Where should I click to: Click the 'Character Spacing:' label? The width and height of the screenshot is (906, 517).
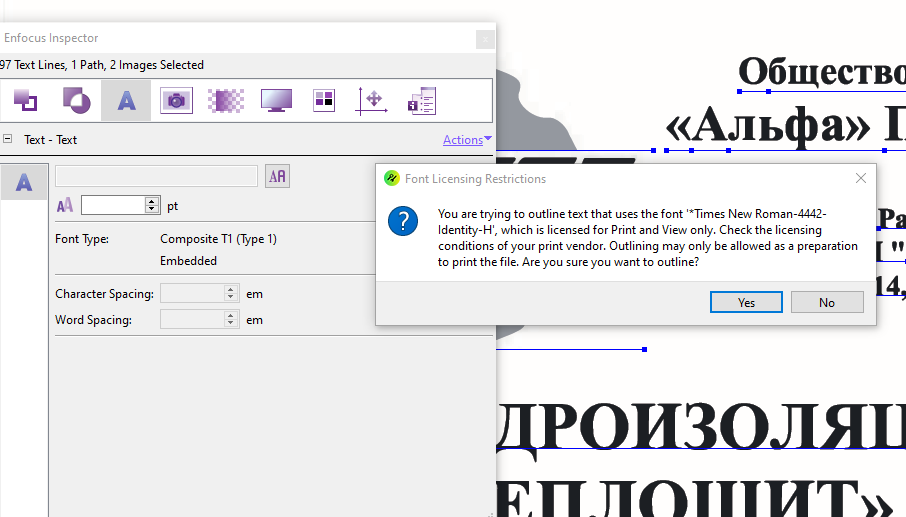click(105, 293)
